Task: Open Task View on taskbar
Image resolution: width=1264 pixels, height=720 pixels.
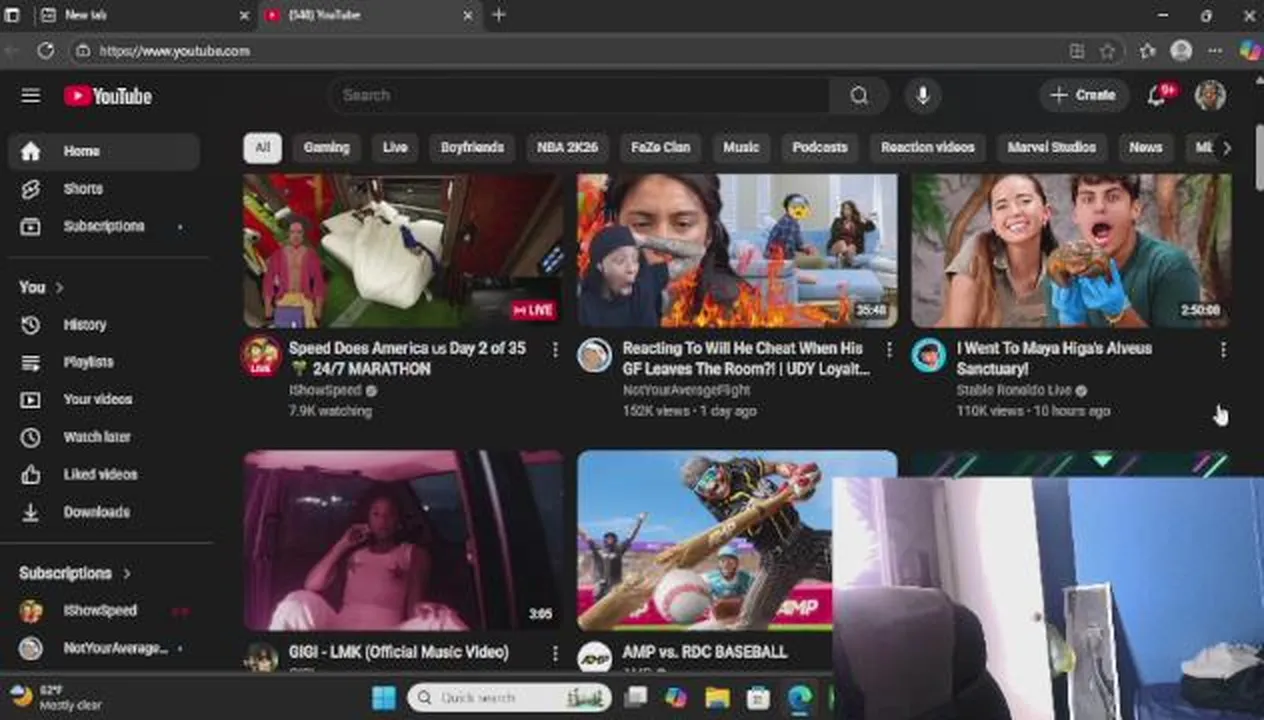Action: pos(636,698)
